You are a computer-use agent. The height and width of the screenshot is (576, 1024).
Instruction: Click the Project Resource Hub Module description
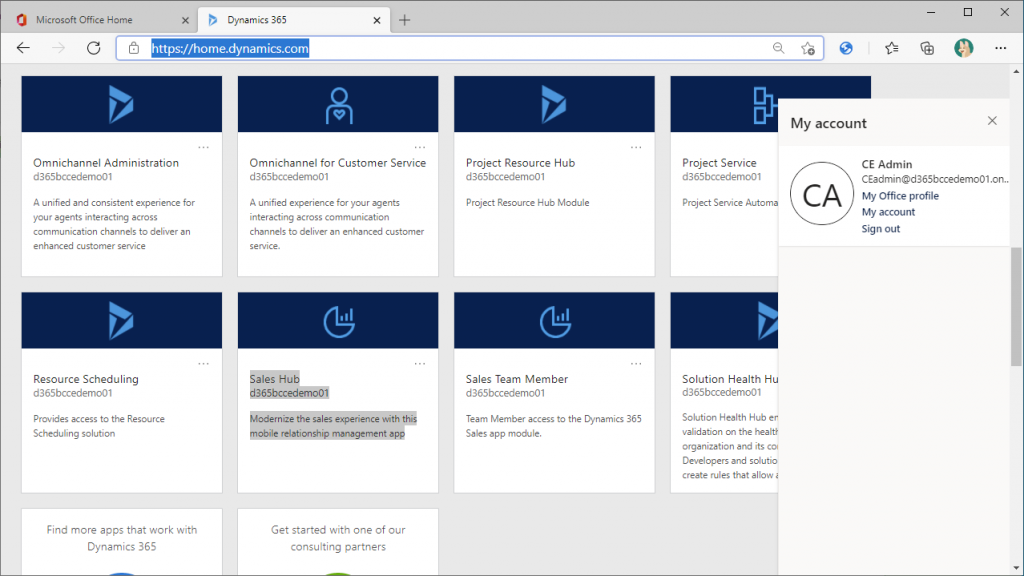tap(528, 202)
